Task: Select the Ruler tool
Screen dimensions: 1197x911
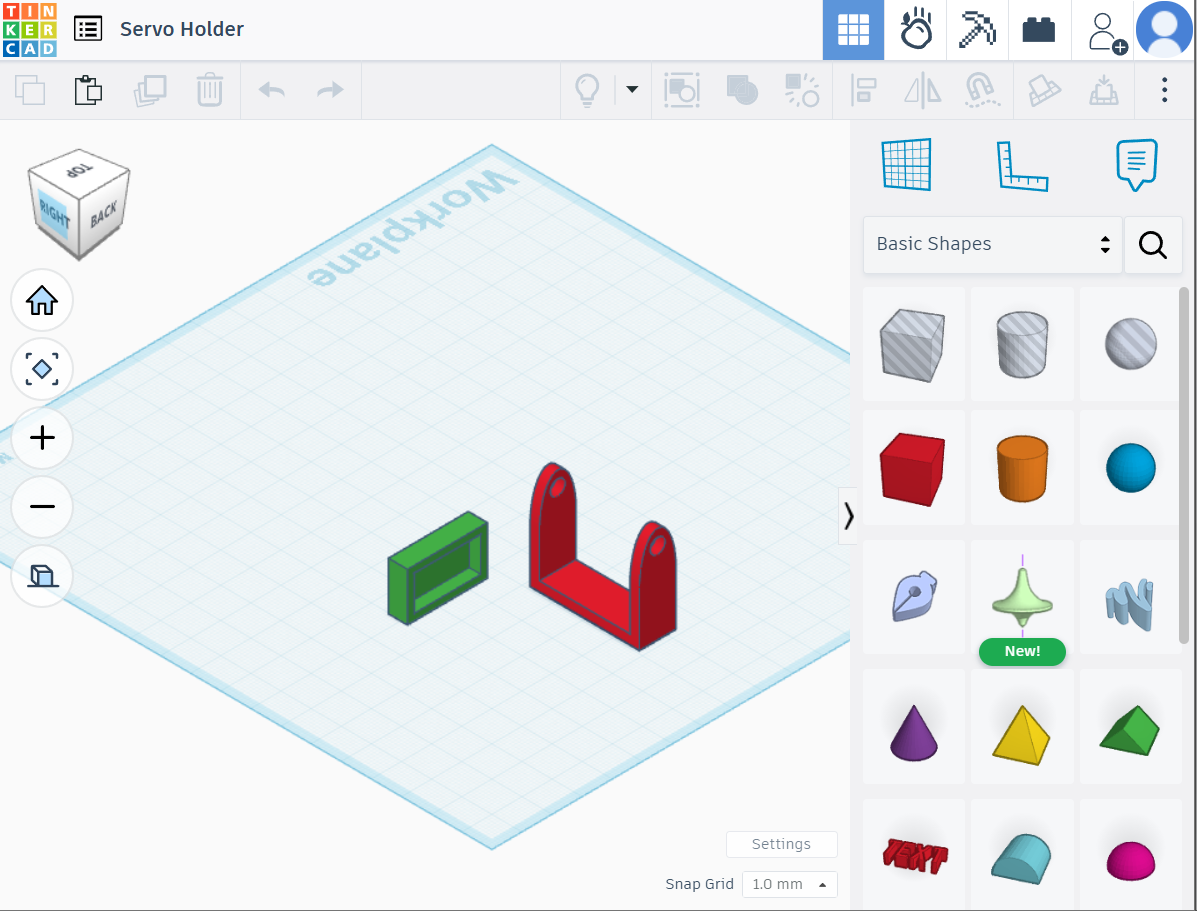Action: [x=1022, y=165]
